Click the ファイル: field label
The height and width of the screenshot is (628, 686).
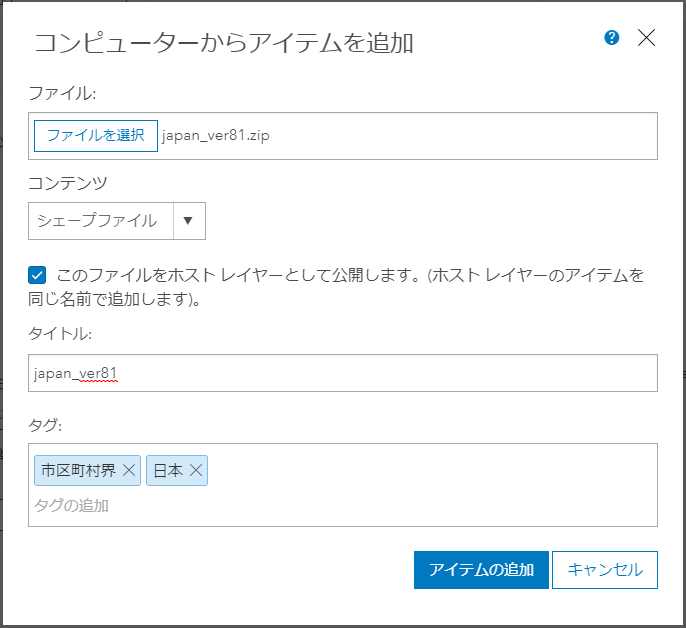62,93
